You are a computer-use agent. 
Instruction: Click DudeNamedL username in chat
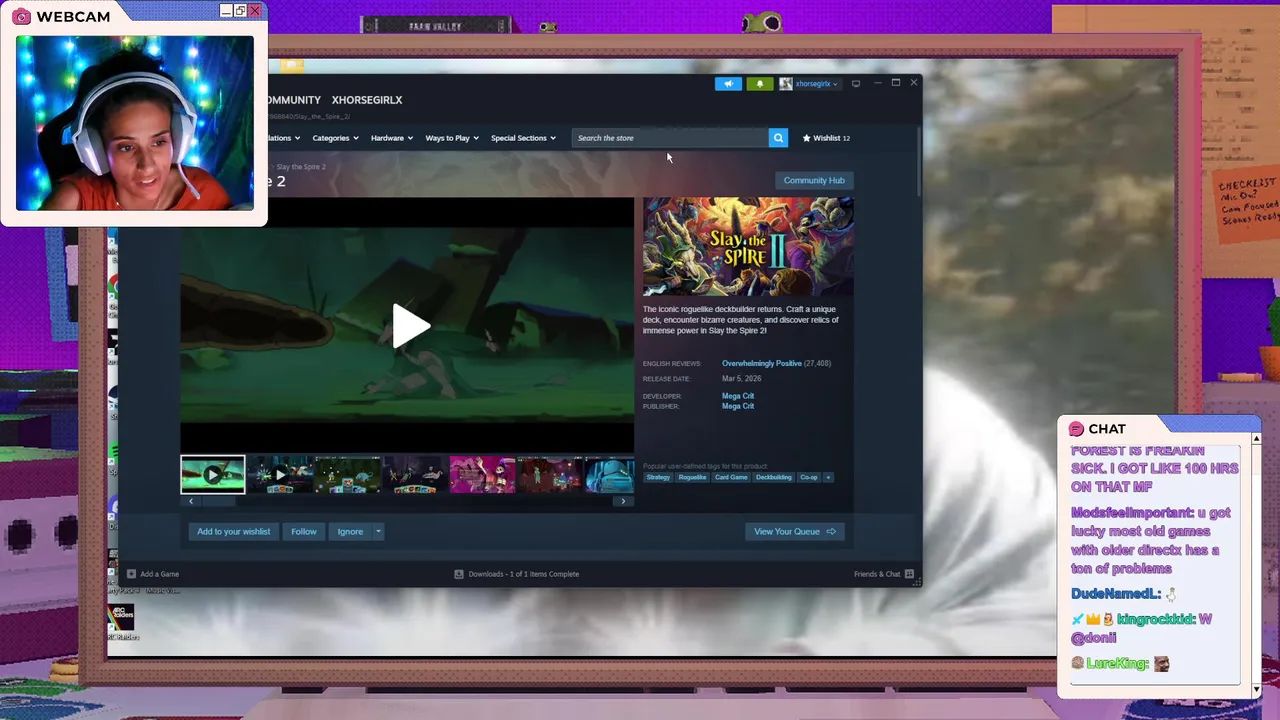(x=1116, y=594)
